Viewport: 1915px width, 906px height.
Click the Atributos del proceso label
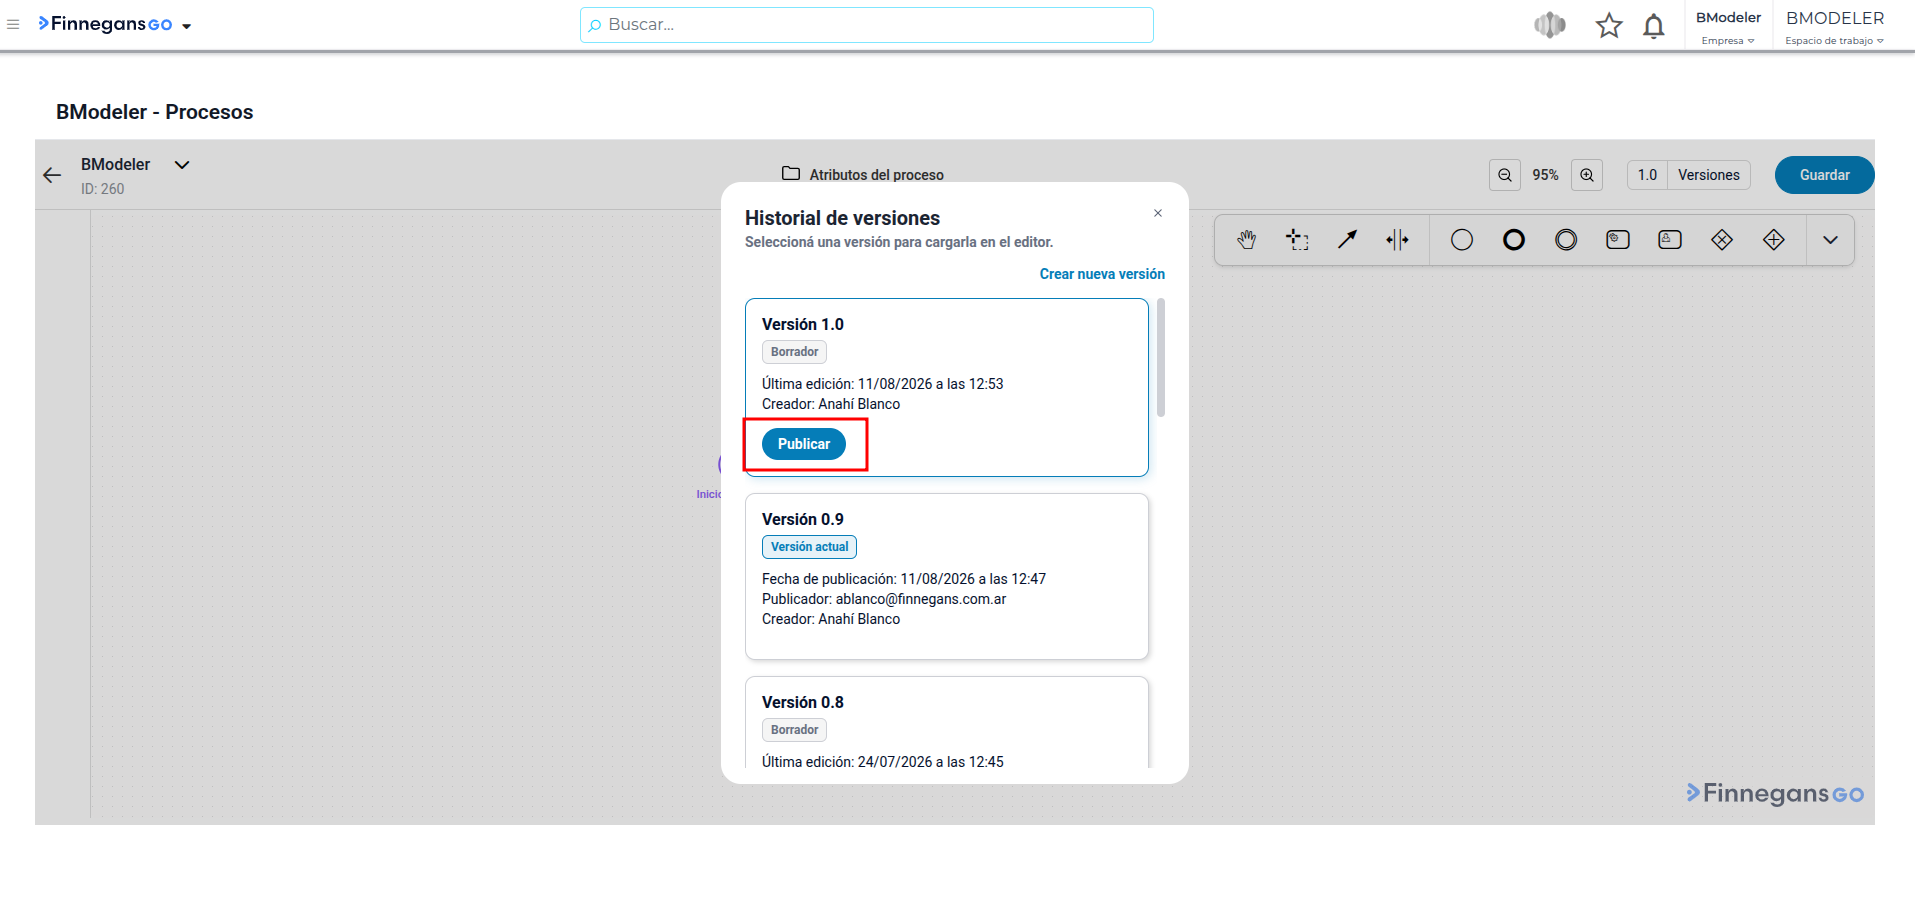[876, 175]
